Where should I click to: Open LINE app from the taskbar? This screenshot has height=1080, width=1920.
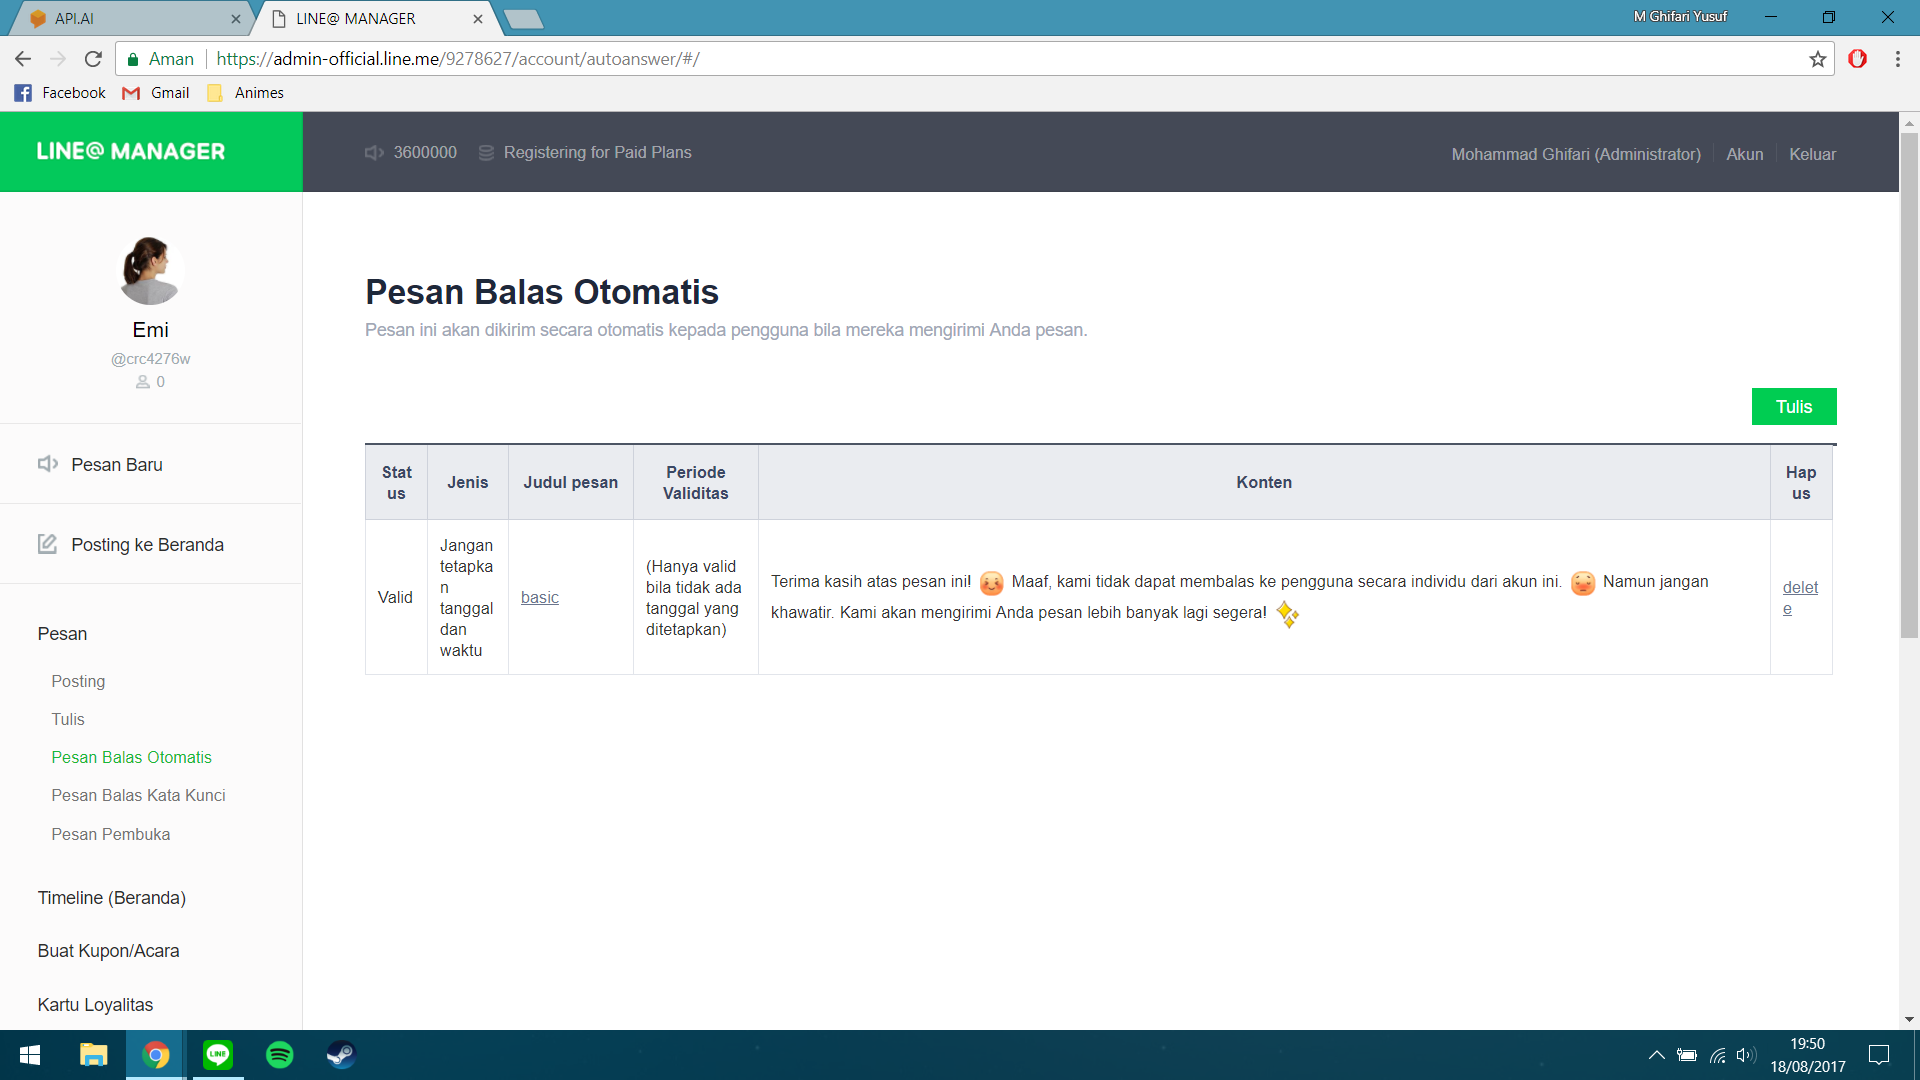[x=218, y=1055]
